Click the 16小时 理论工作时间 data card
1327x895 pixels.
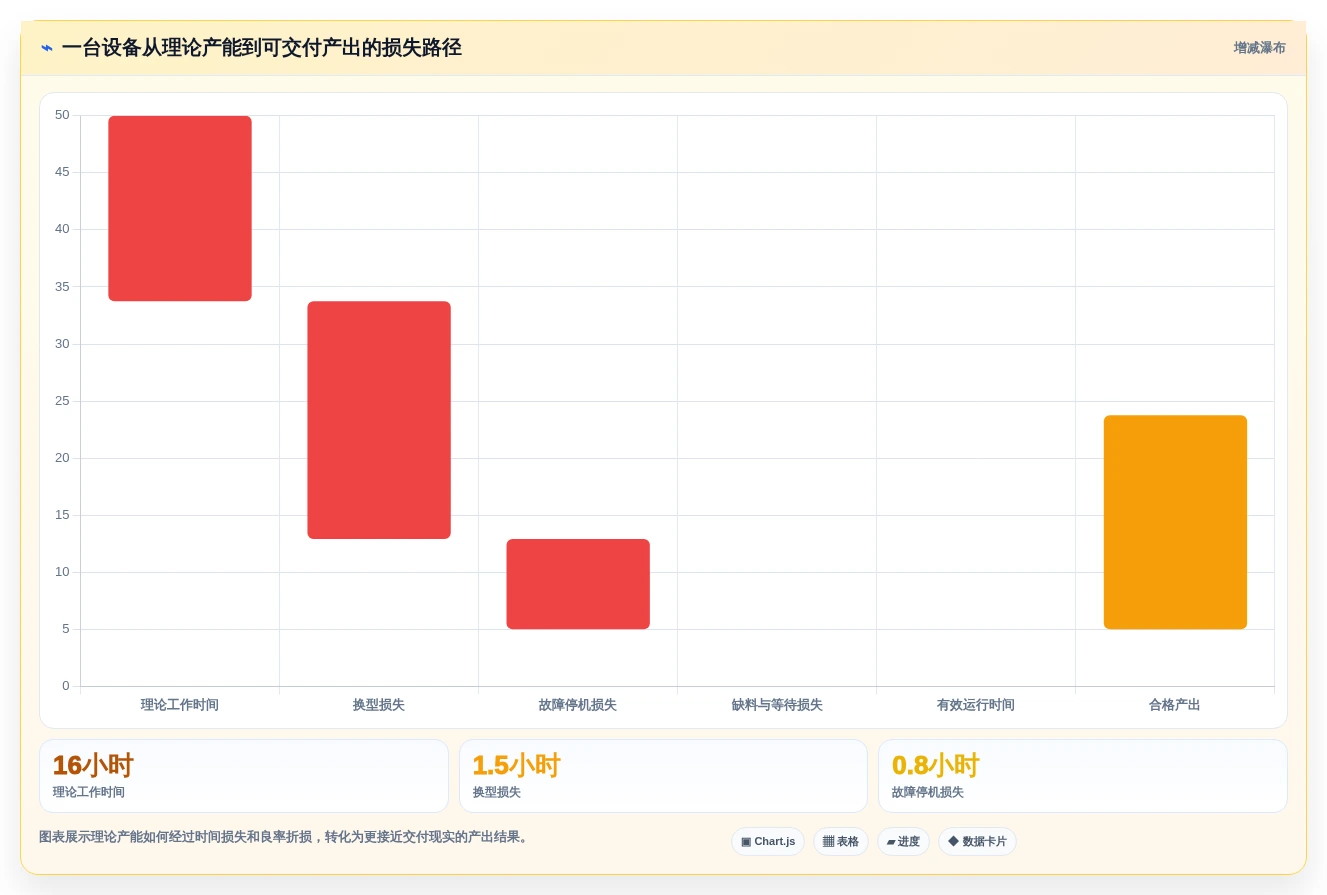pyautogui.click(x=244, y=776)
